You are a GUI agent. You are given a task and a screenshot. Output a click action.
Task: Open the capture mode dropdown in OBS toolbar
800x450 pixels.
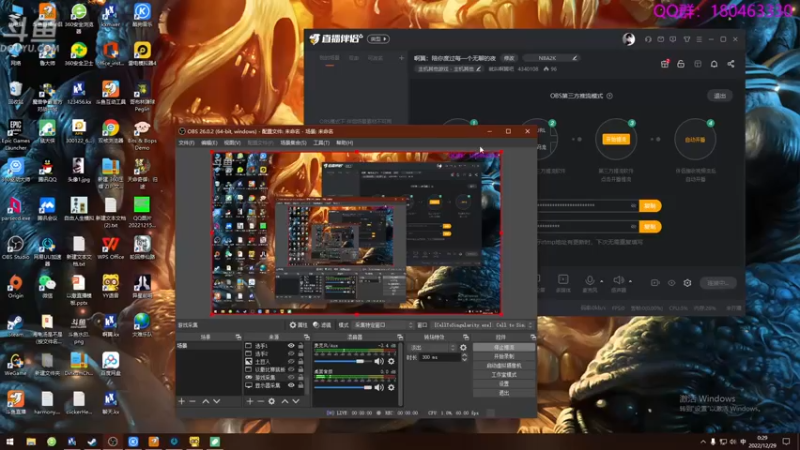[x=383, y=325]
